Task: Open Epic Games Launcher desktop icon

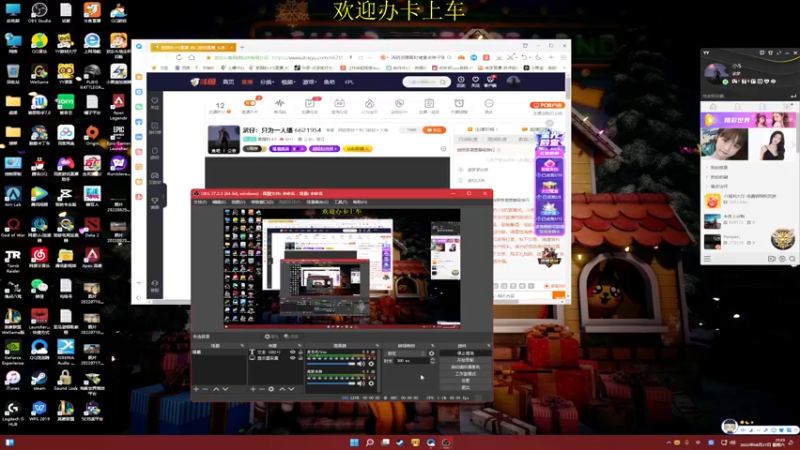Action: click(x=118, y=137)
